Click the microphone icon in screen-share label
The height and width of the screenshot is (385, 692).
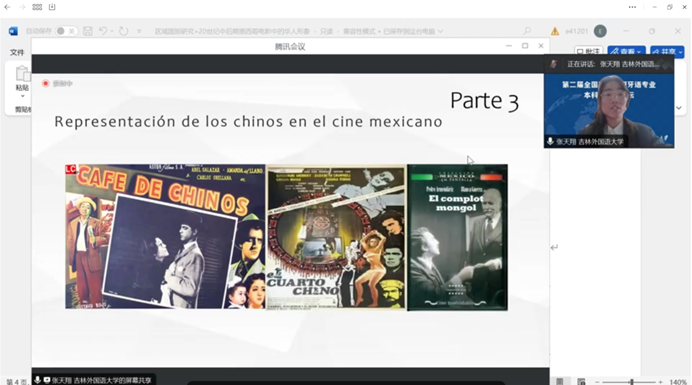click(38, 380)
